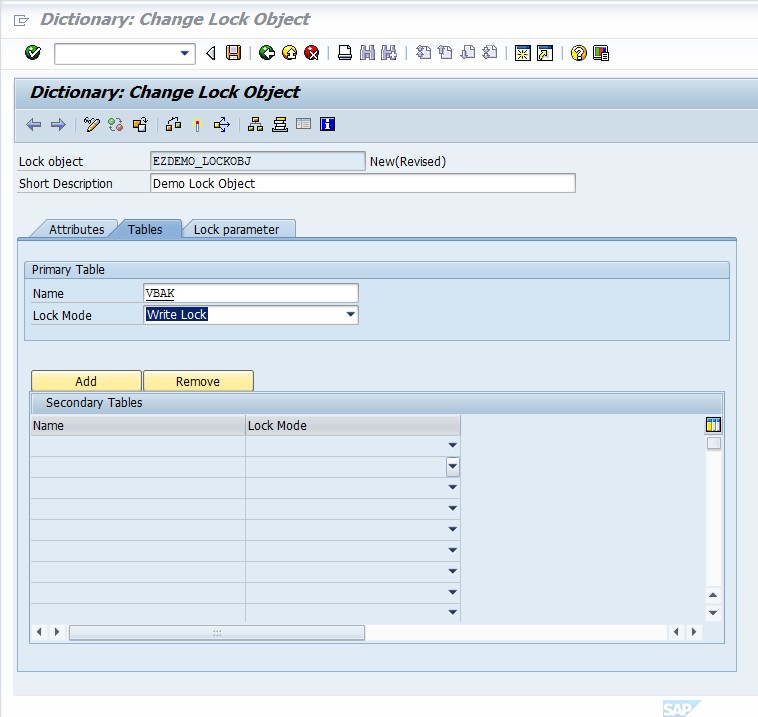The image size is (758, 717).
Task: Click the Create New Session icon
Action: pos(523,53)
